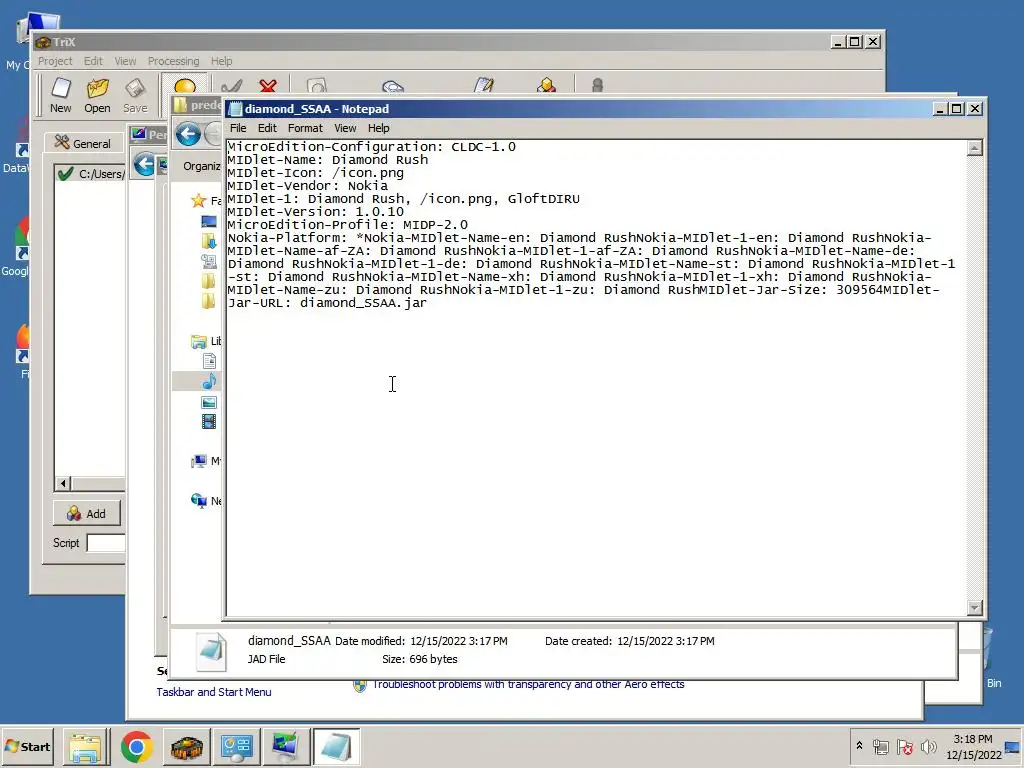Click the Personalization monitor taskbar icon
This screenshot has height=768, width=1024.
pyautogui.click(x=285, y=747)
